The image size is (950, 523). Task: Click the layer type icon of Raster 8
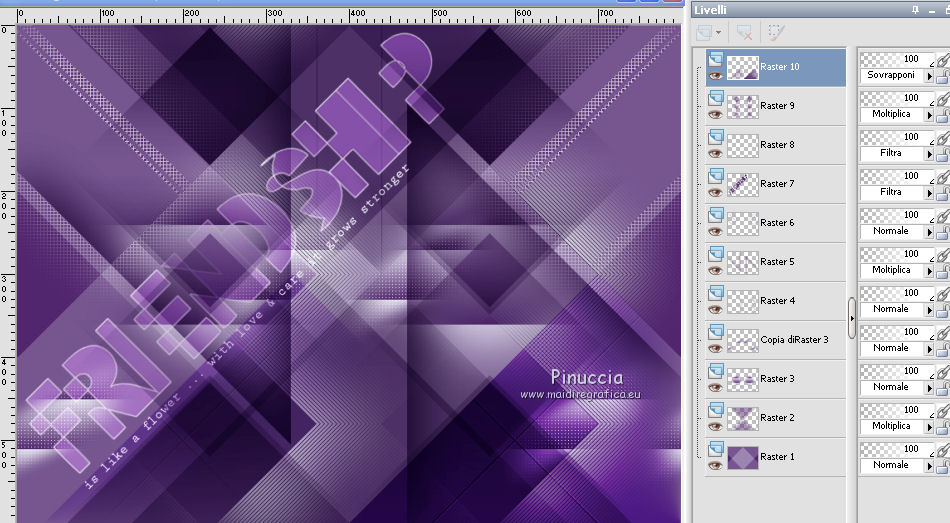[716, 137]
